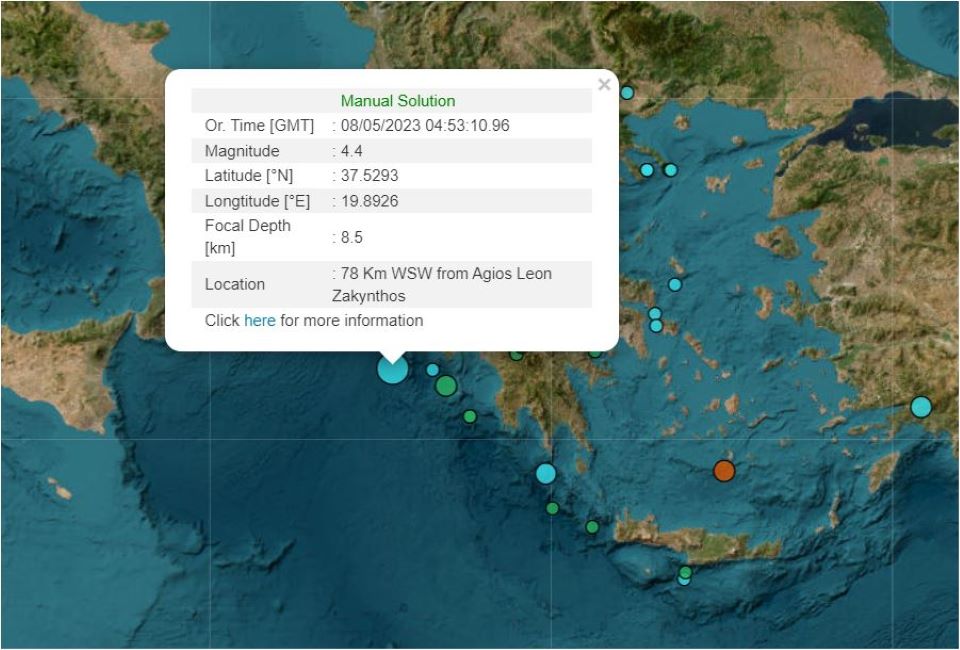This screenshot has height=650, width=960.
Task: Select the large teal epicenter marker near Zakynthos
Action: pyautogui.click(x=392, y=370)
